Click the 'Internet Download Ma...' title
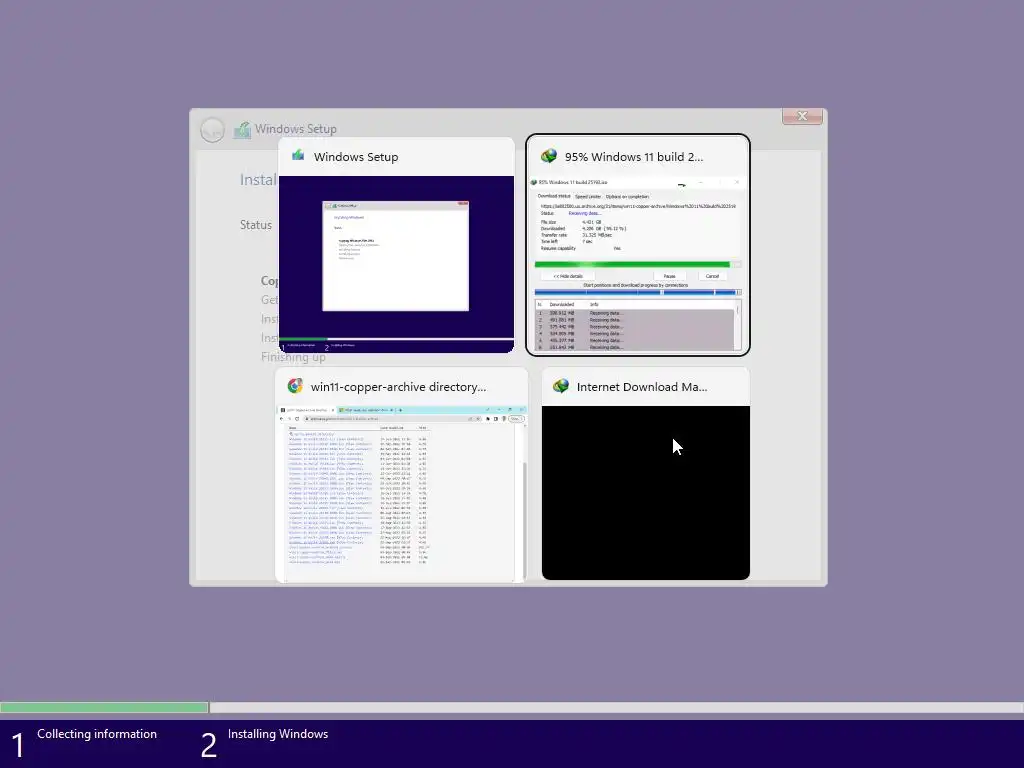 pos(642,387)
